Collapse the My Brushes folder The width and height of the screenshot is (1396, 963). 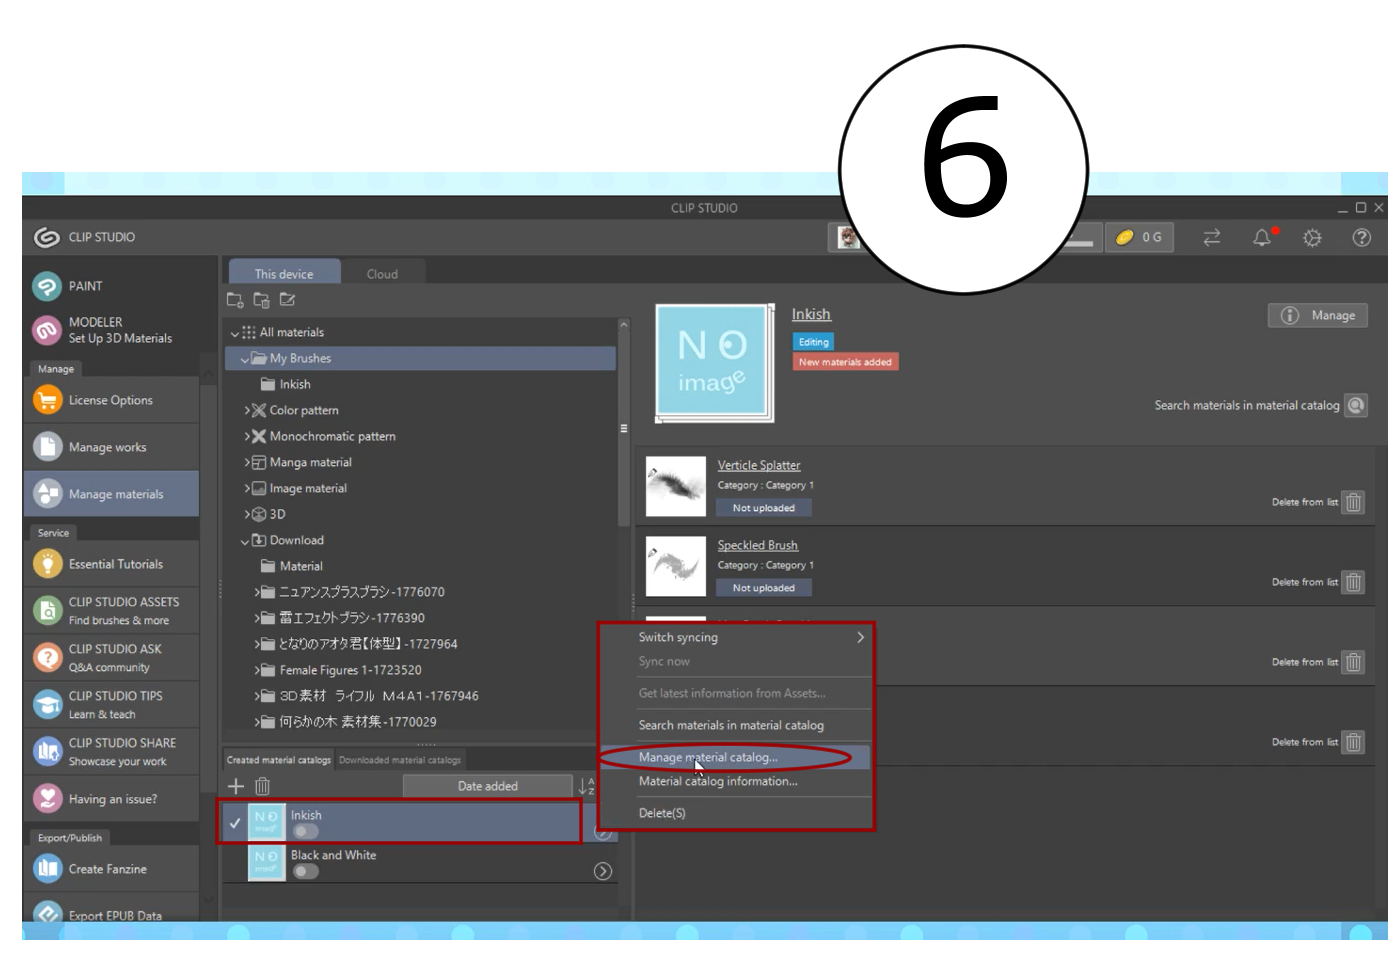click(245, 359)
